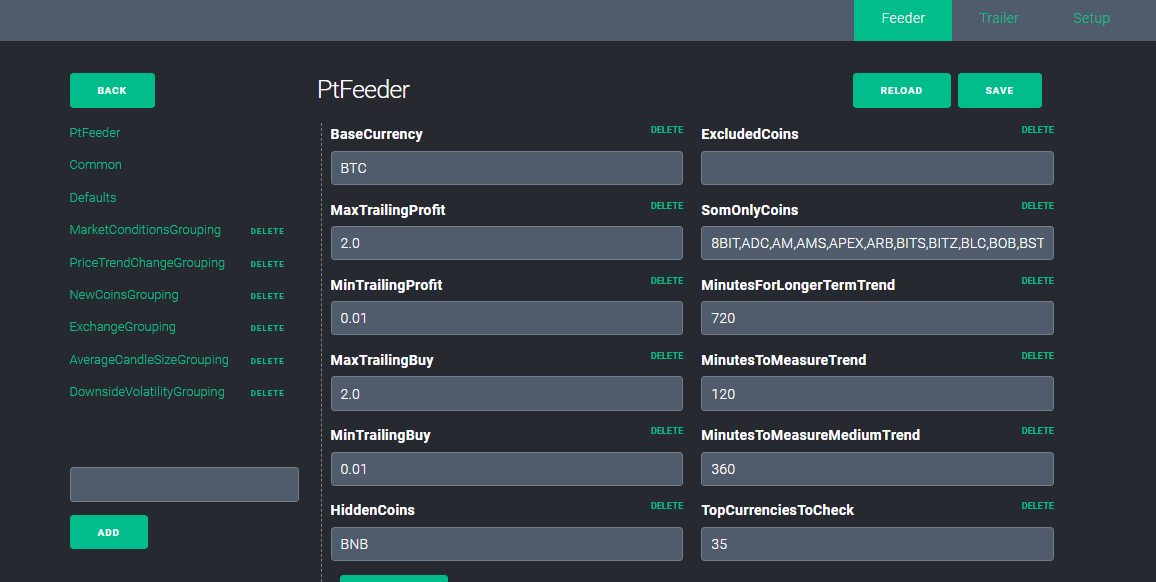1156x582 pixels.
Task: Edit the TopCurrenciesToCheck field
Action: coord(877,544)
